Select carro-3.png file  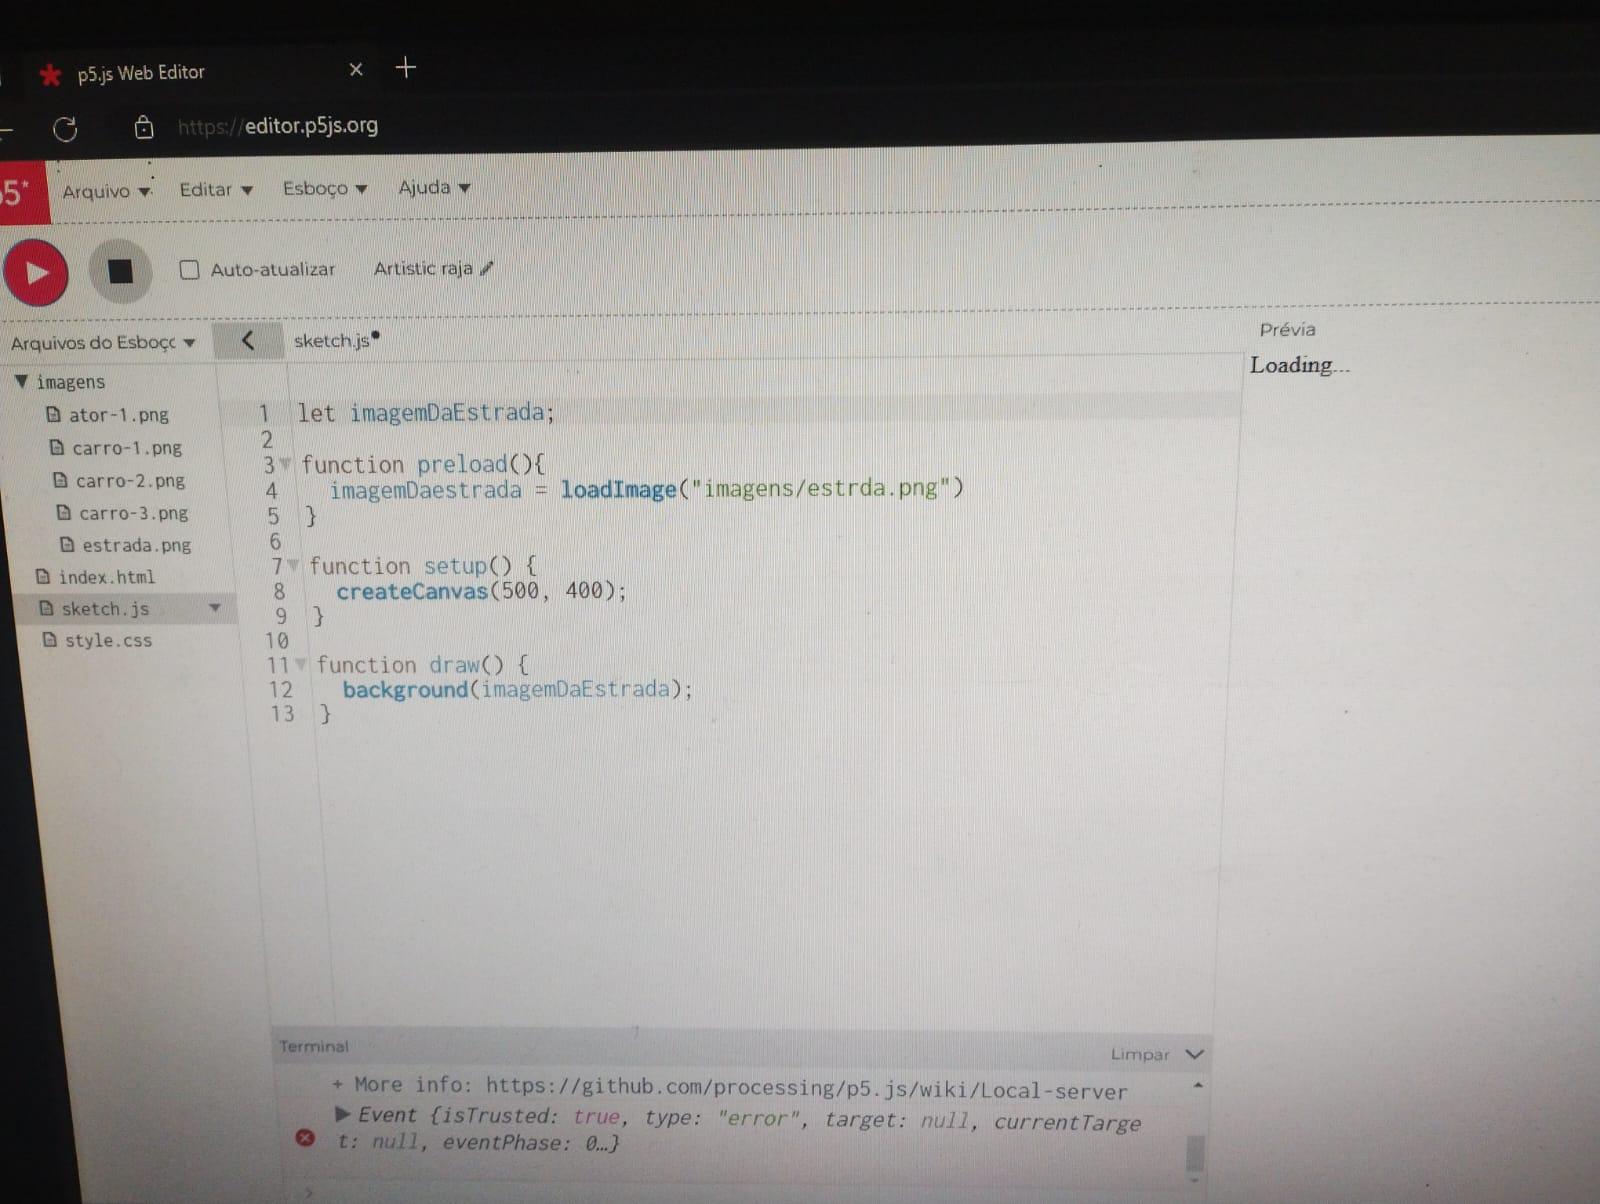click(x=123, y=513)
